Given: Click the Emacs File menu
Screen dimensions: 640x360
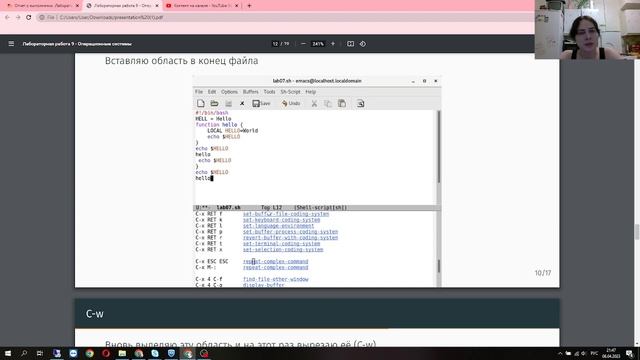Looking at the screenshot, I should (x=199, y=92).
